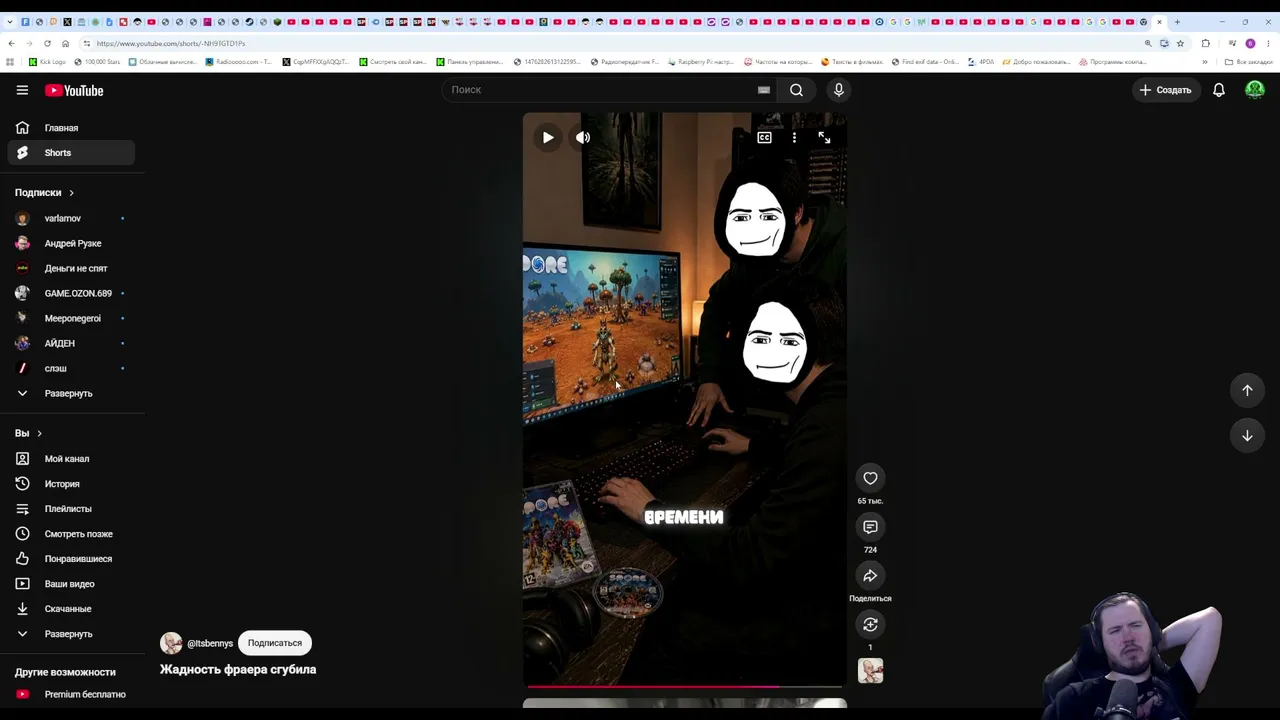This screenshot has width=1280, height=720.
Task: Open the on-screen keyboard in search box
Action: point(764,90)
